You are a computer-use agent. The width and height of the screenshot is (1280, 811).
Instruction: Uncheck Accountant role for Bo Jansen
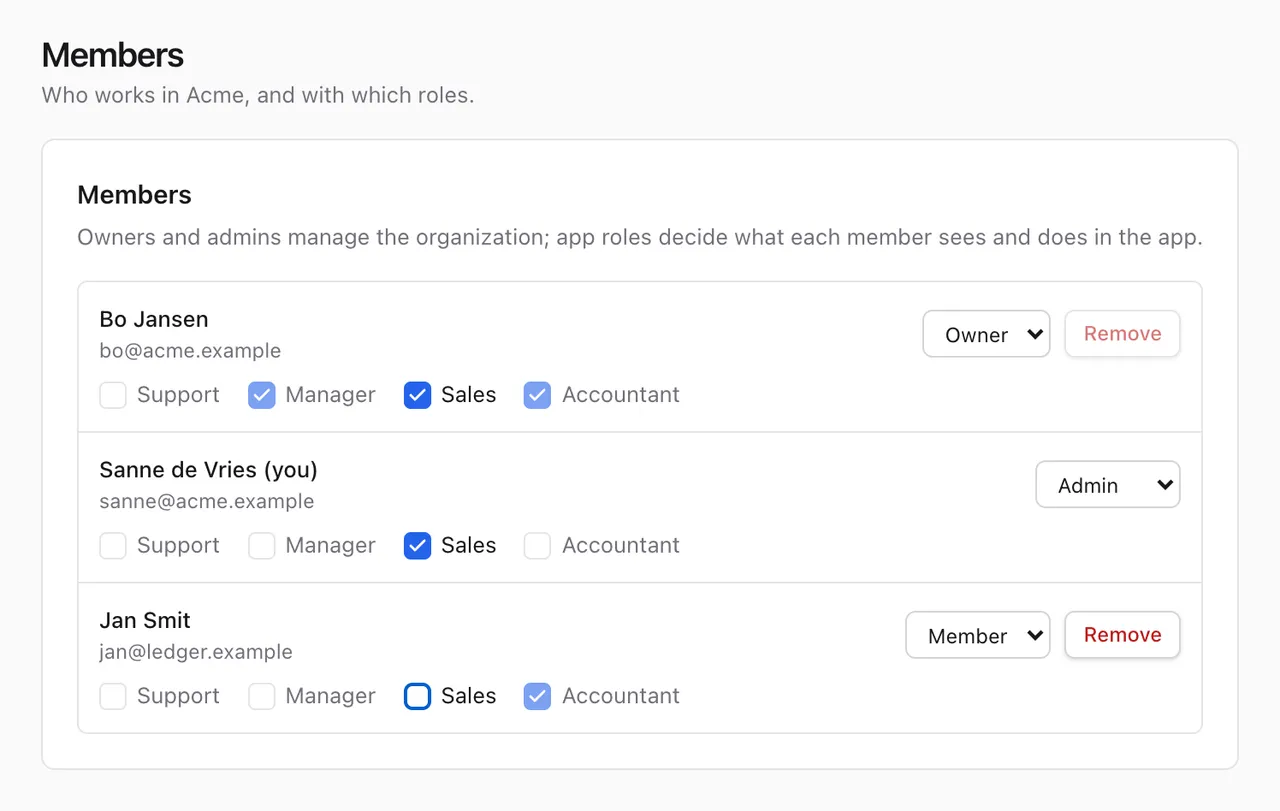(538, 395)
